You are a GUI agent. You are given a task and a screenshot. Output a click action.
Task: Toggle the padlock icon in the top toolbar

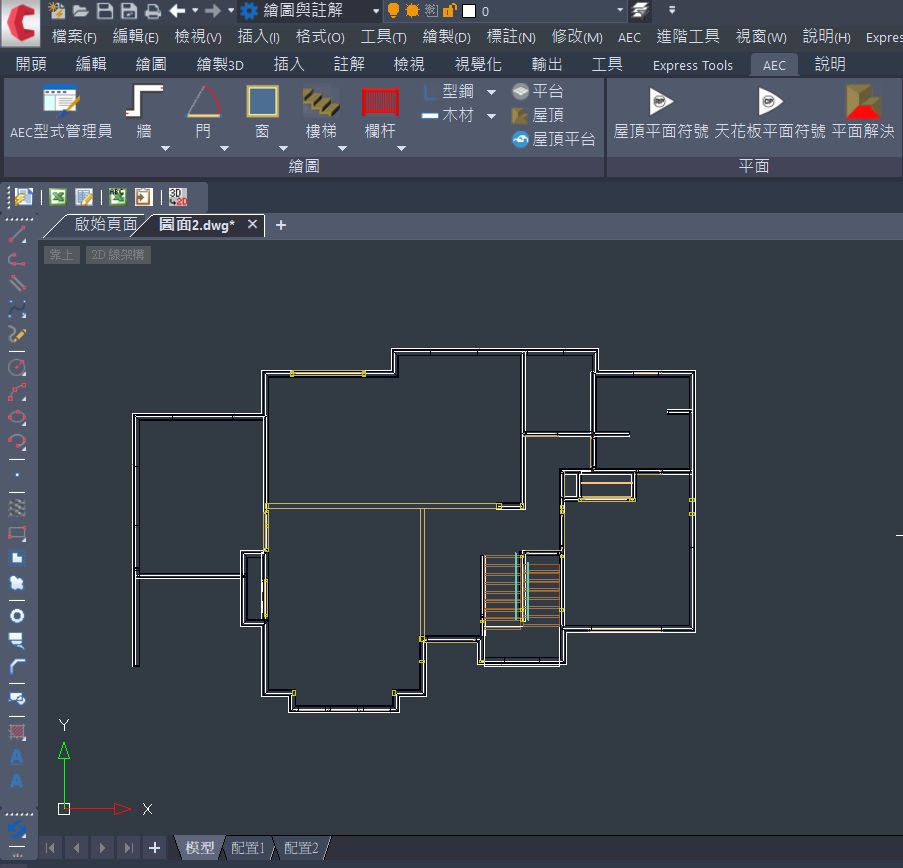coord(448,11)
